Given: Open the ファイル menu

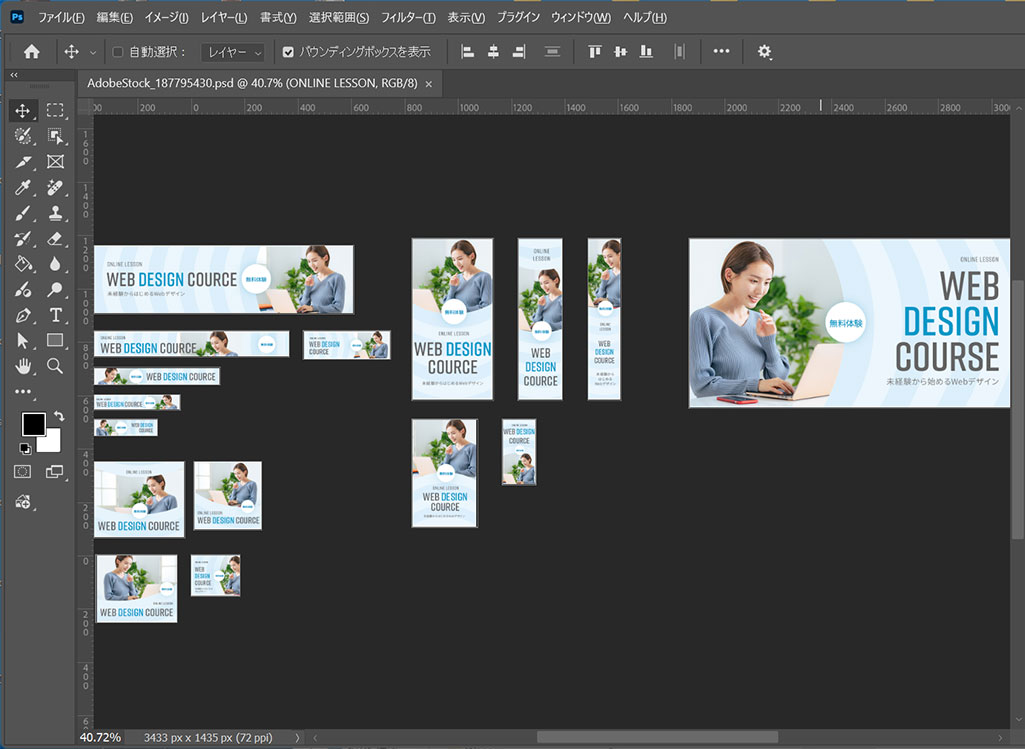Looking at the screenshot, I should 61,18.
